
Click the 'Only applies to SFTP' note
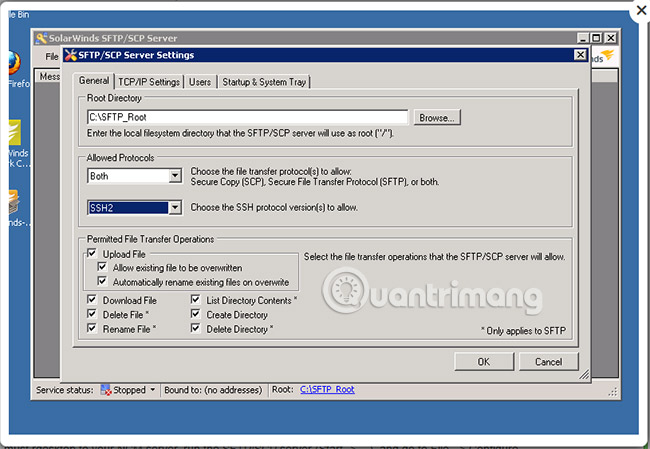(x=524, y=330)
